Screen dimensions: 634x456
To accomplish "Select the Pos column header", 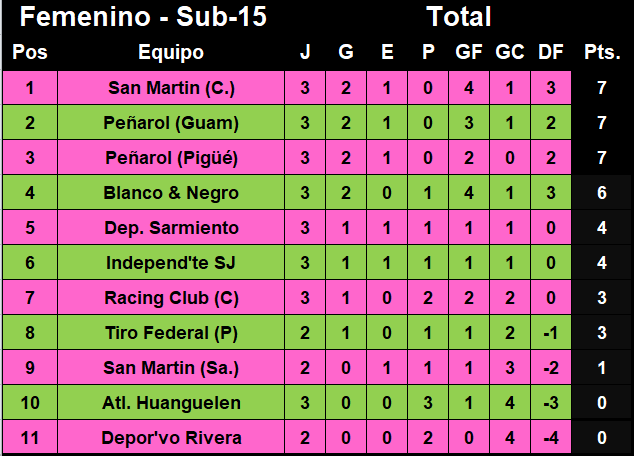I will pyautogui.click(x=30, y=52).
